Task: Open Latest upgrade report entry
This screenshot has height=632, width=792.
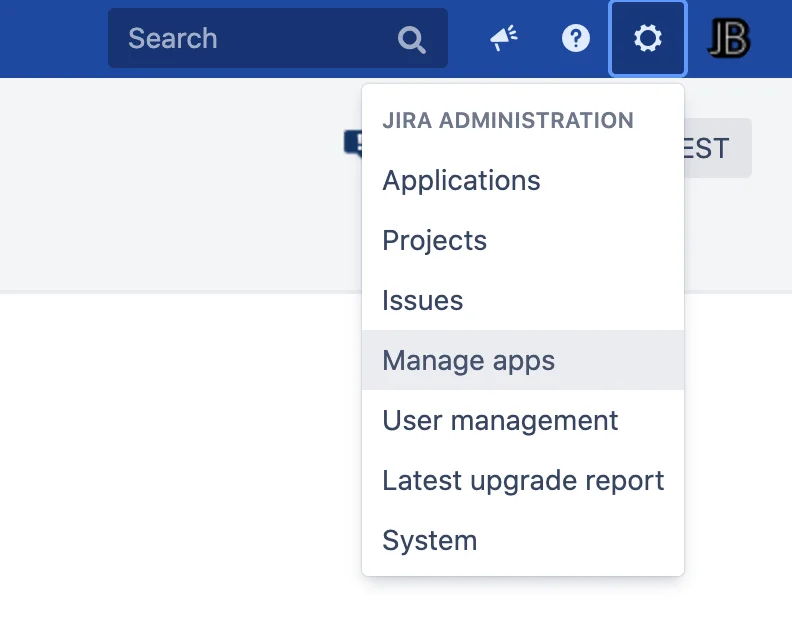Action: point(523,480)
